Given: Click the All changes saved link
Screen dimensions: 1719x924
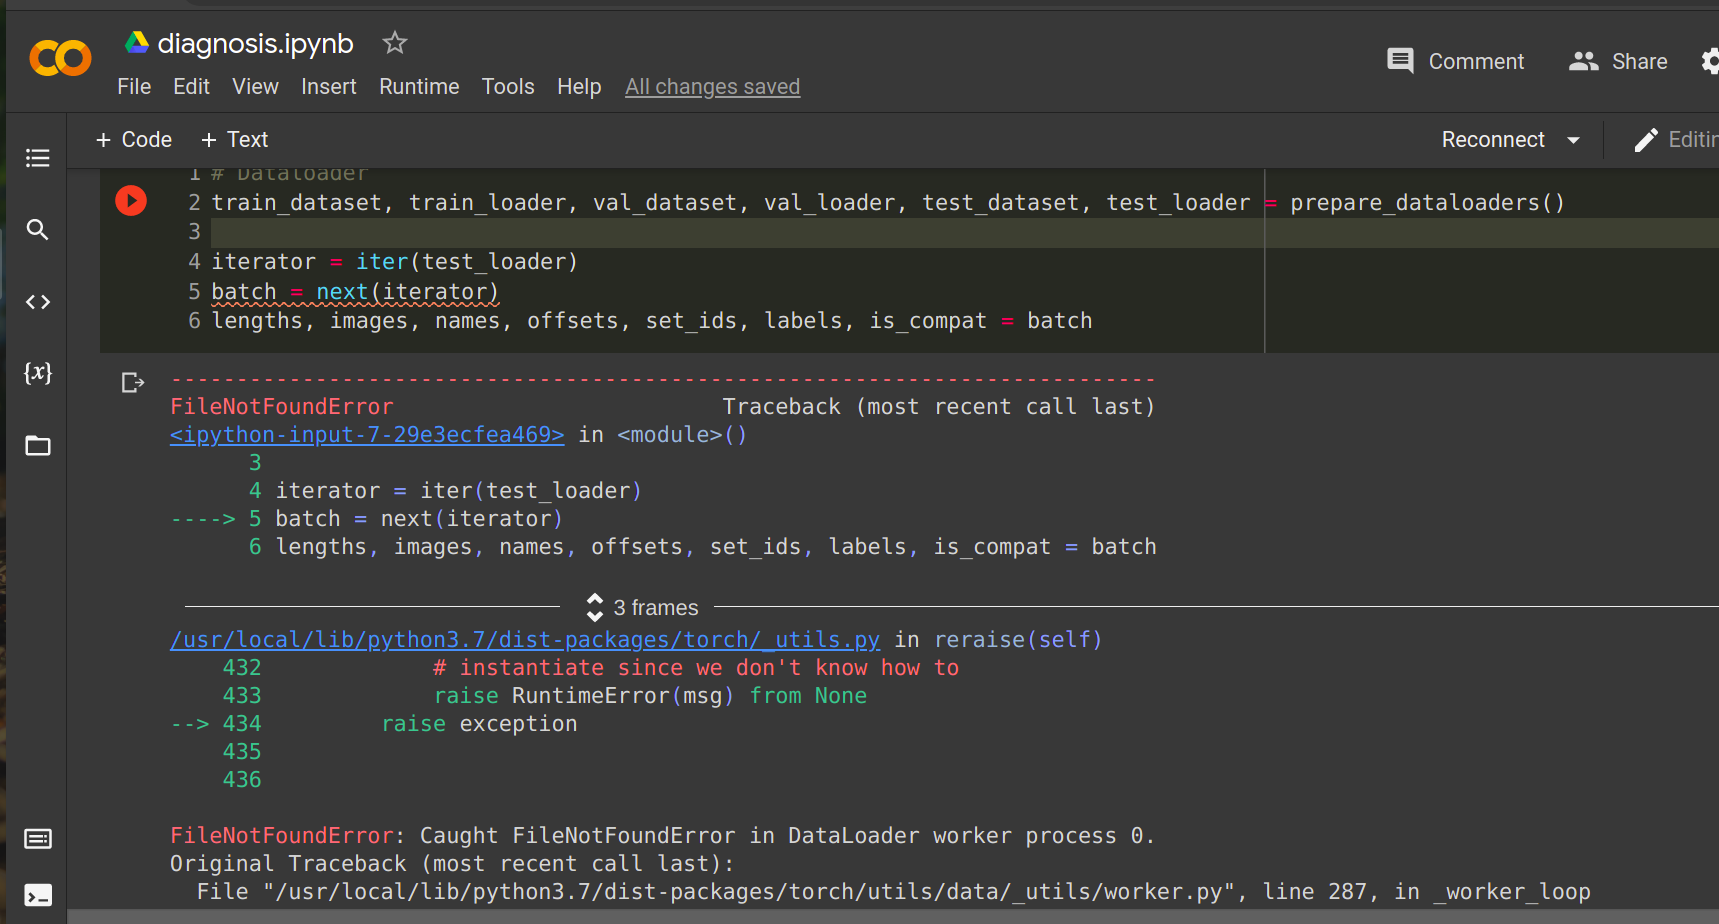Looking at the screenshot, I should pos(712,86).
